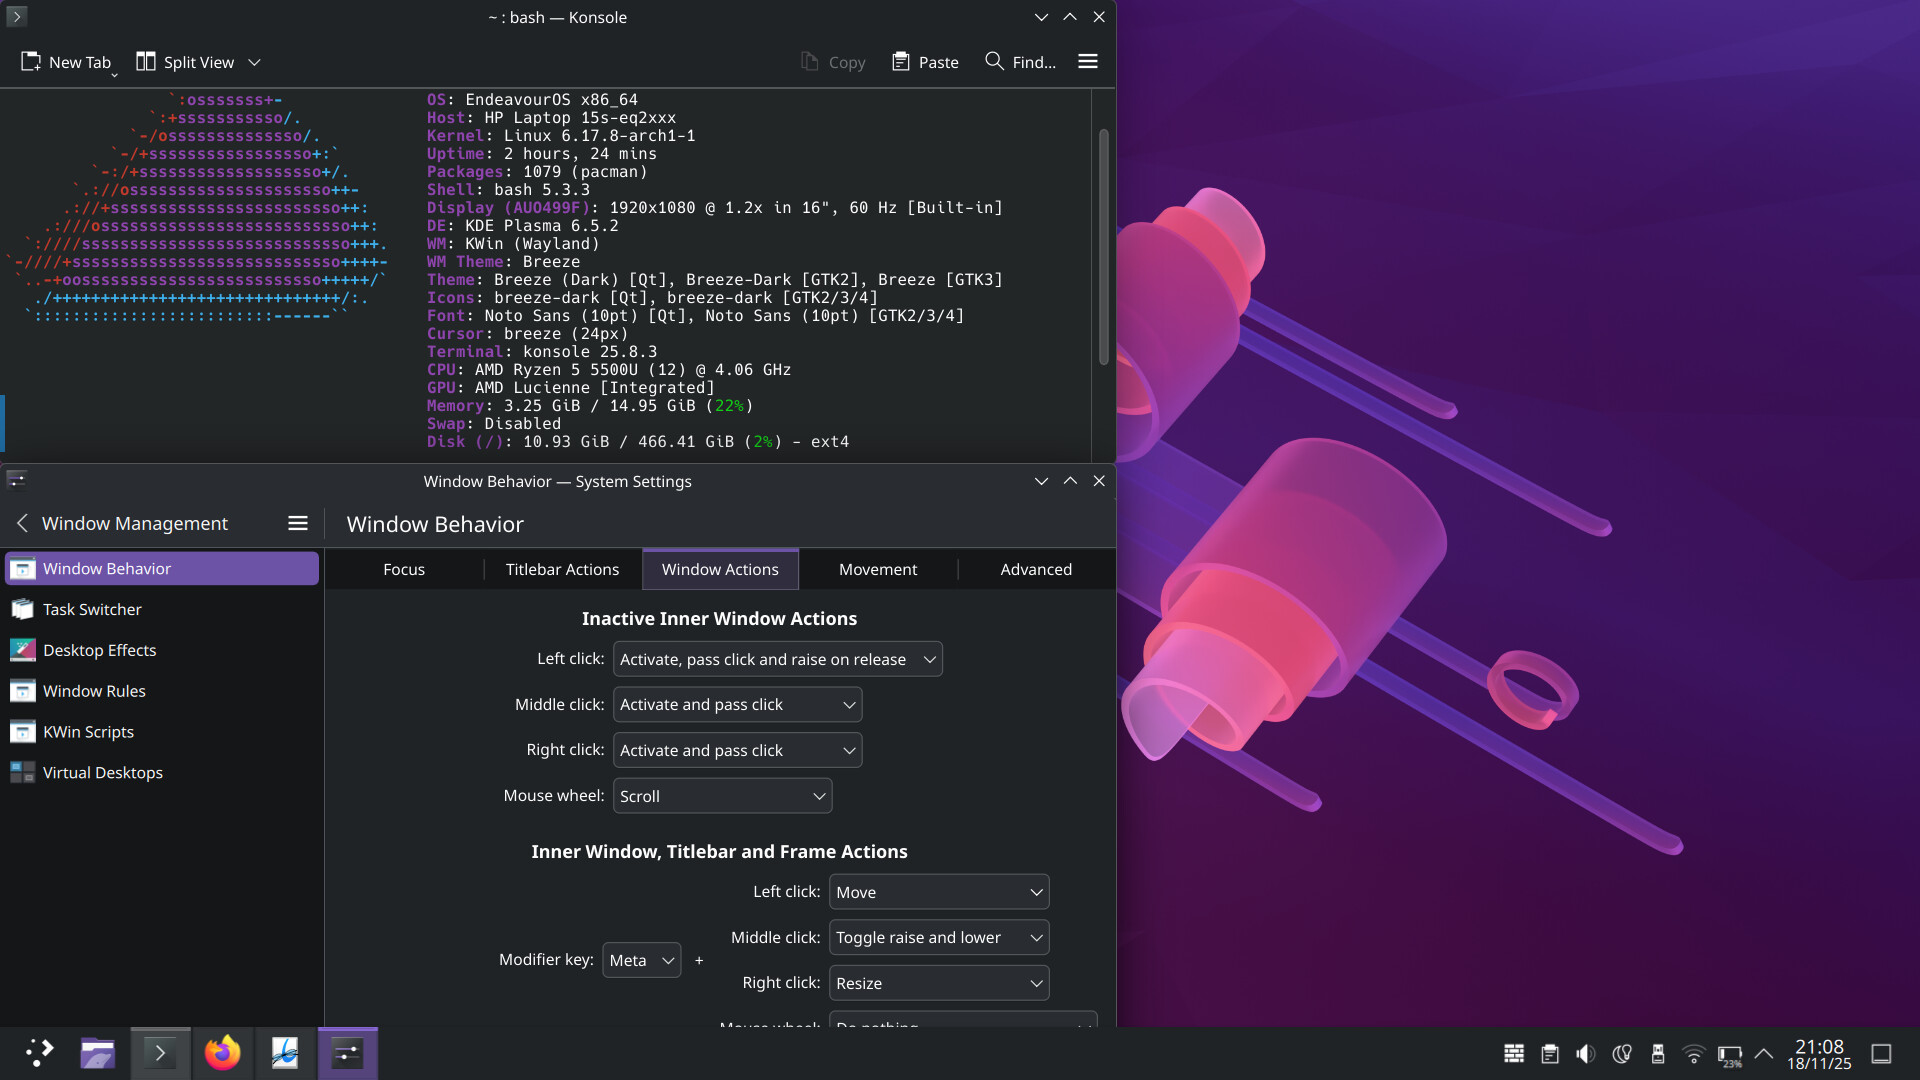Click the Paste button in Konsole
This screenshot has width=1920, height=1080.
pyautogui.click(x=925, y=62)
